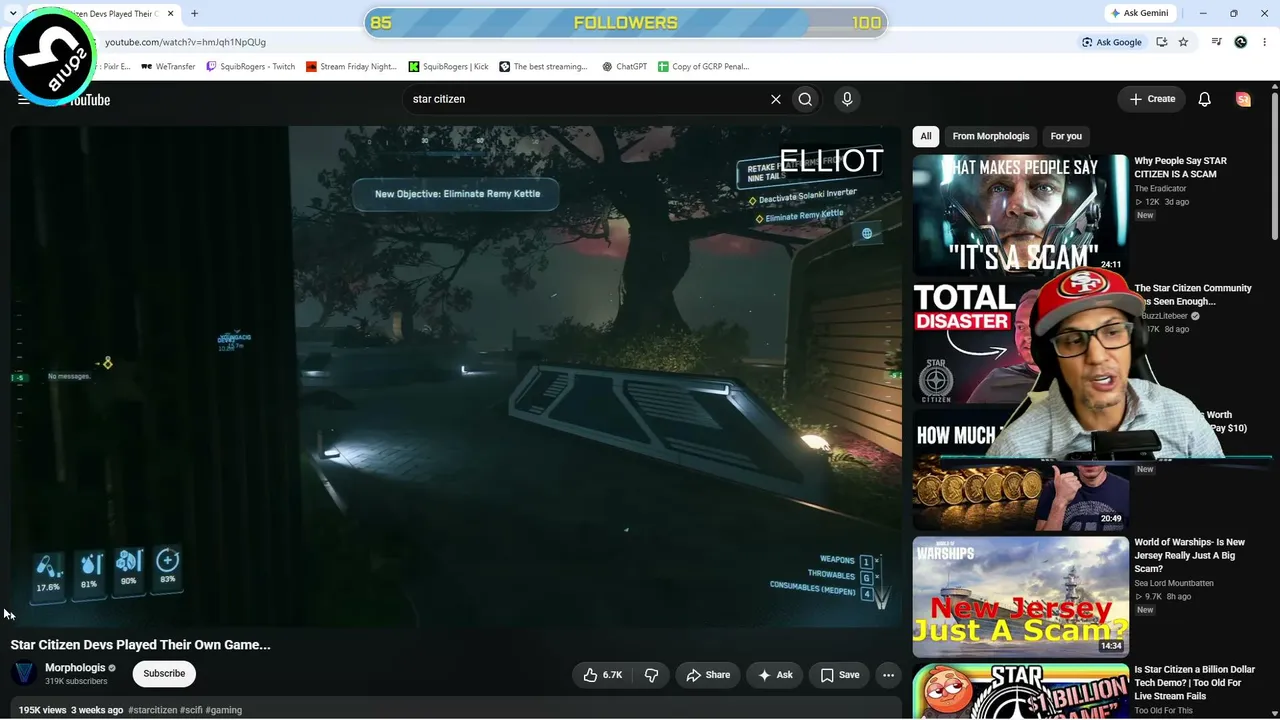Open World of Warships New Jersey video title
The image size is (1280, 720).
[1190, 555]
